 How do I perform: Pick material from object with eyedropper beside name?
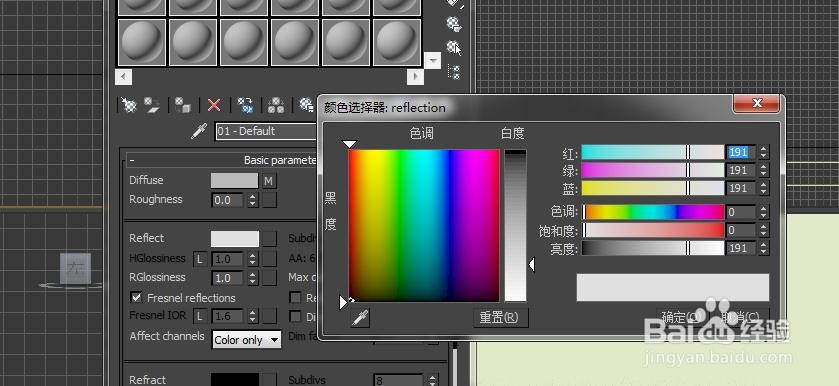(199, 131)
